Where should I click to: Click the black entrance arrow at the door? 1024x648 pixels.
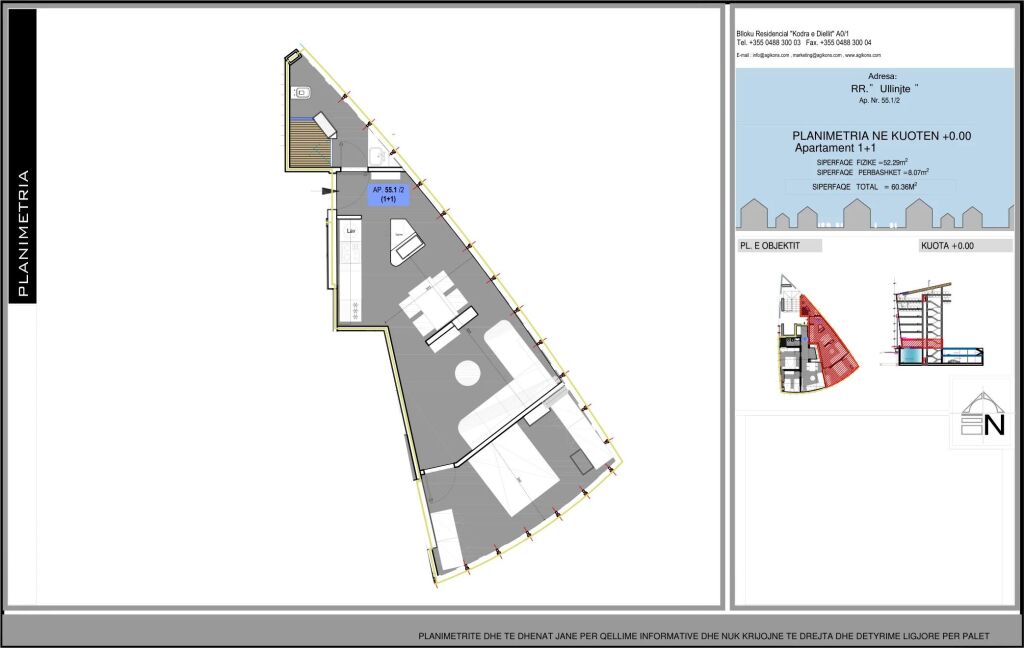[x=330, y=191]
